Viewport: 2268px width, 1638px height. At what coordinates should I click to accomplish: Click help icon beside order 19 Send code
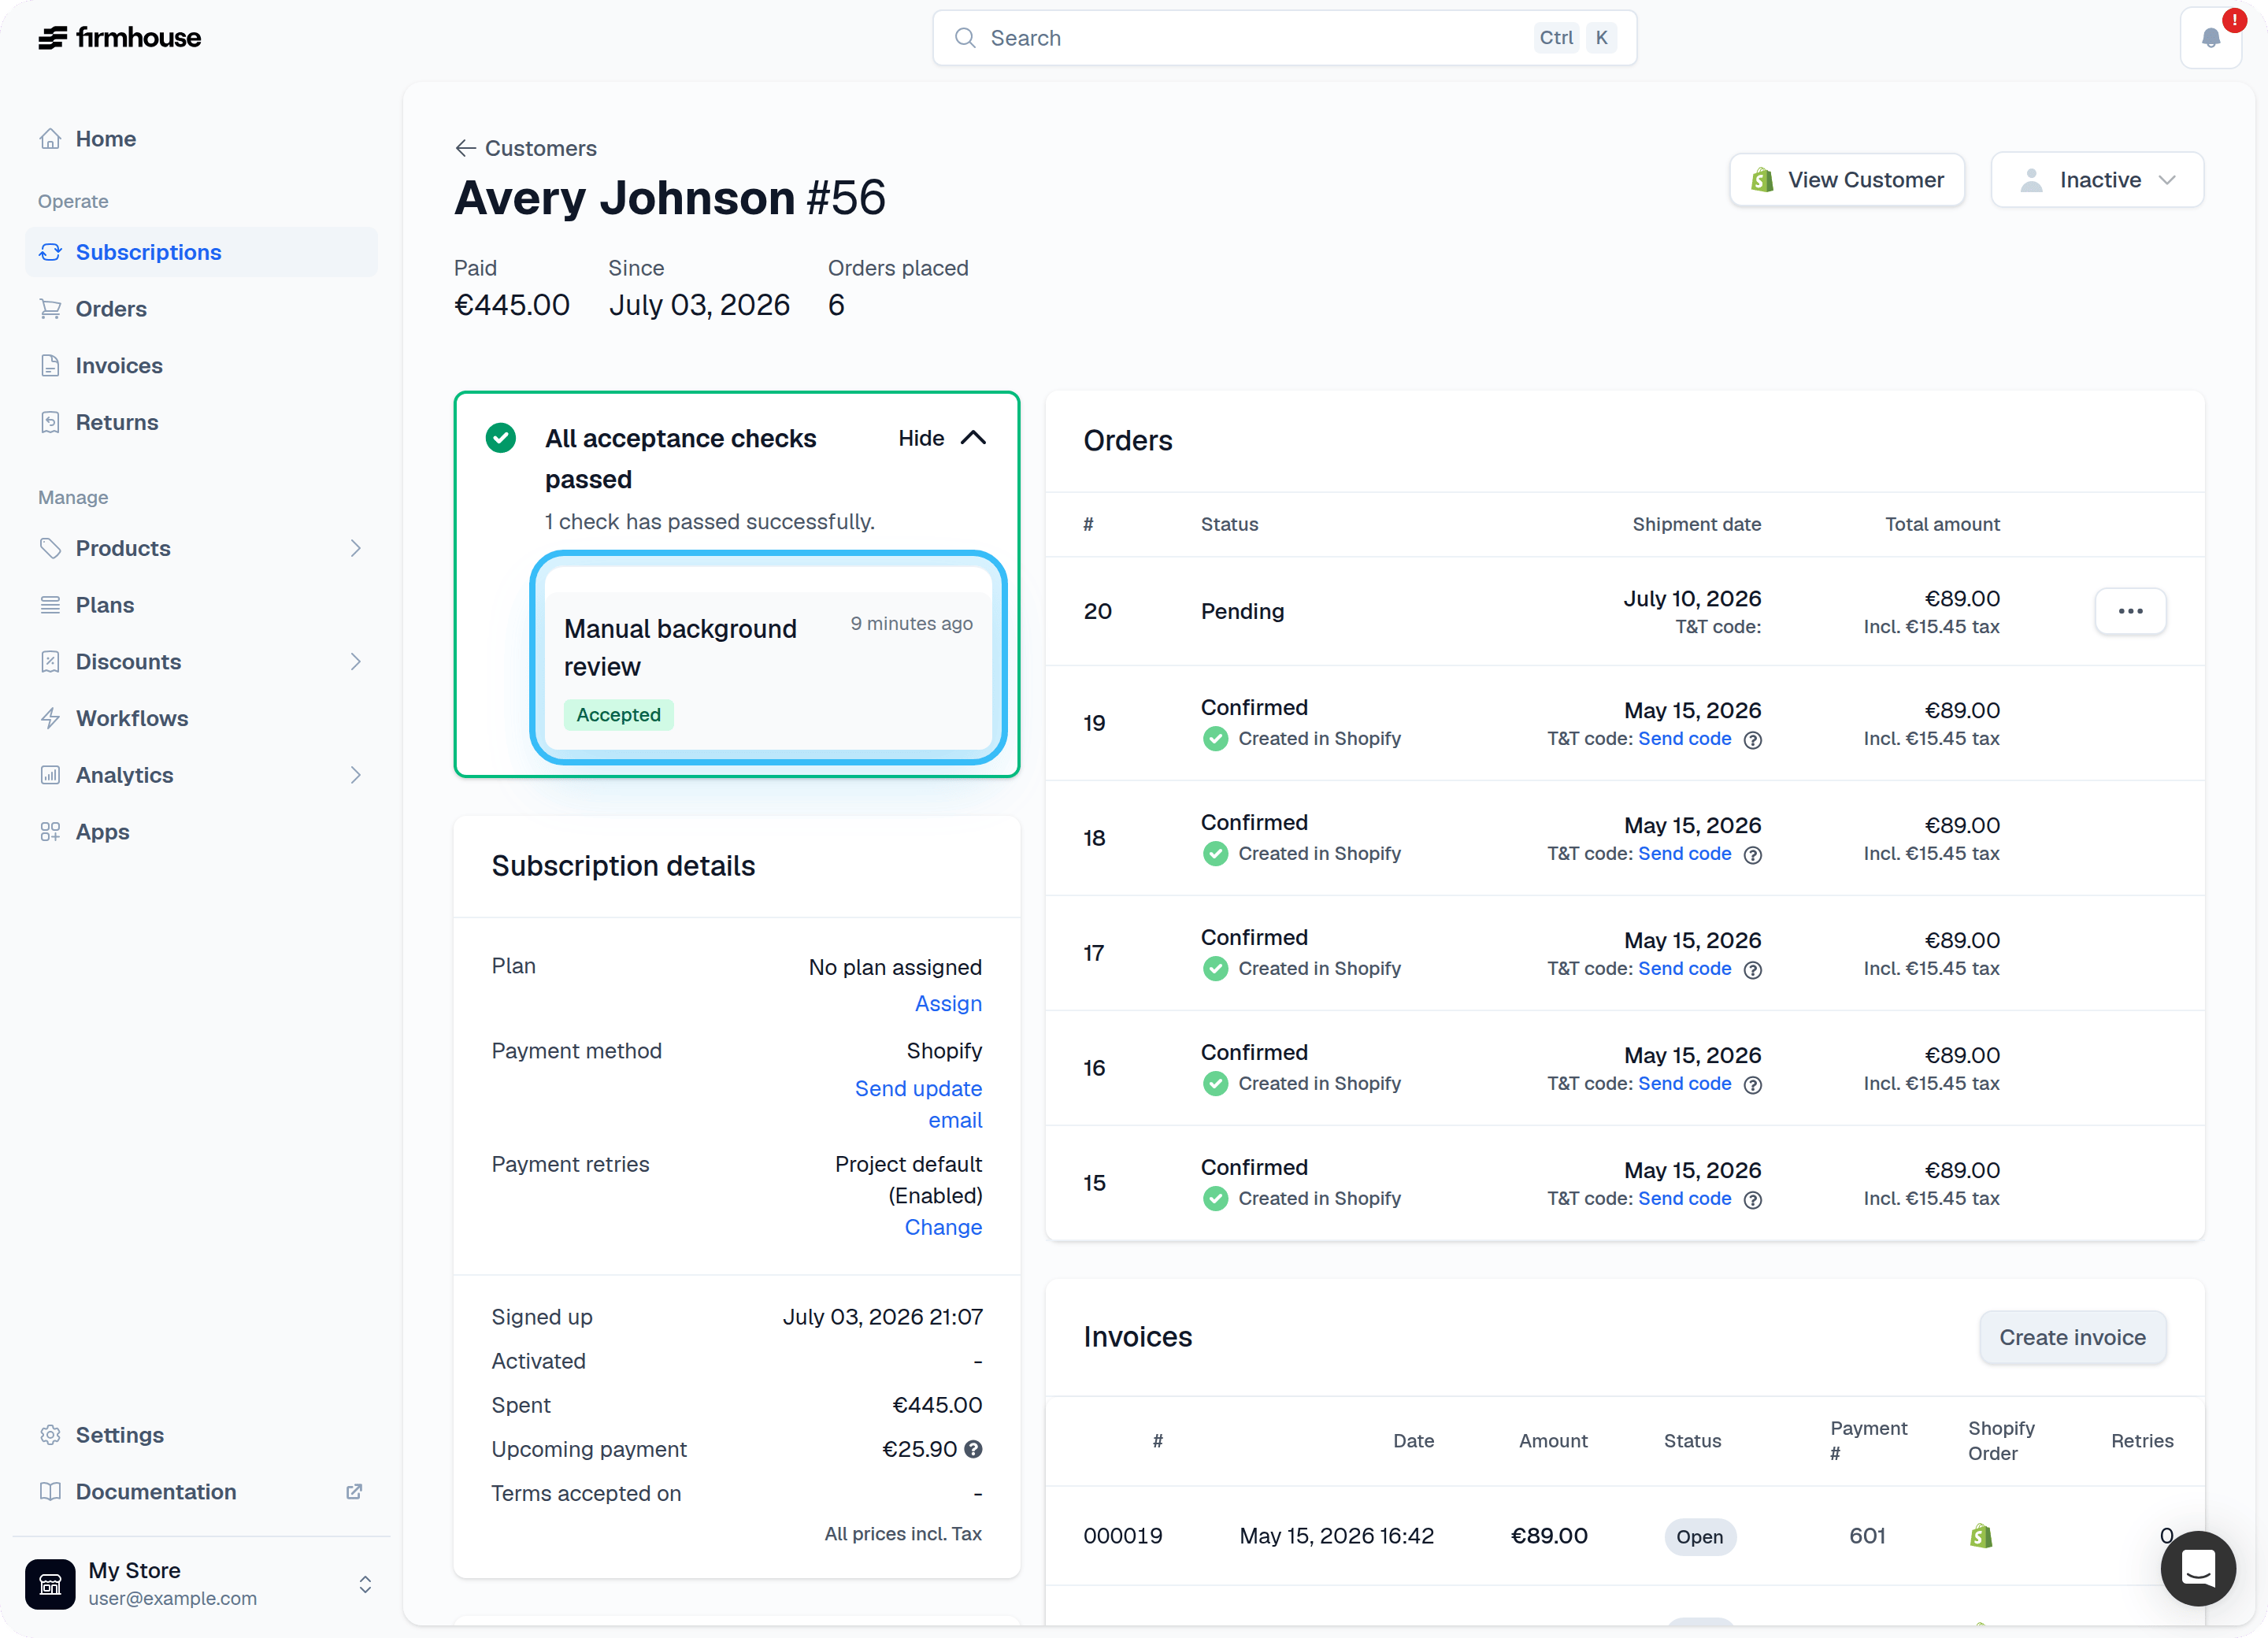tap(1752, 740)
